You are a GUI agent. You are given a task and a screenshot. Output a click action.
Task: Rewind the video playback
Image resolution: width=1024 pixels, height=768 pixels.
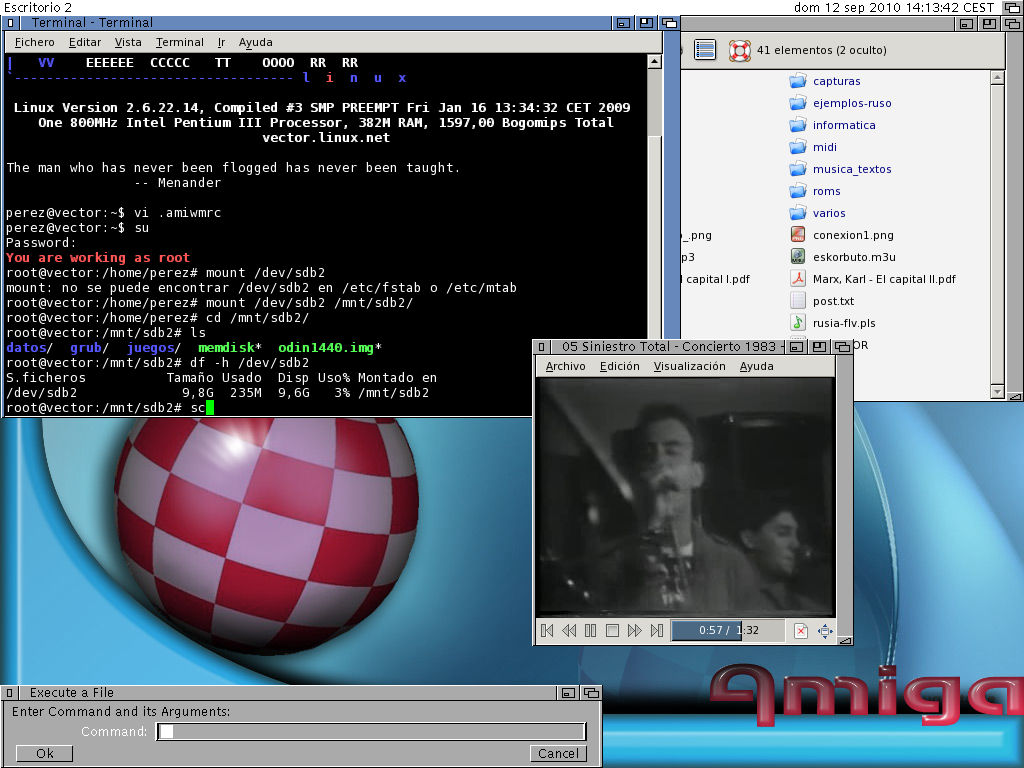(569, 630)
